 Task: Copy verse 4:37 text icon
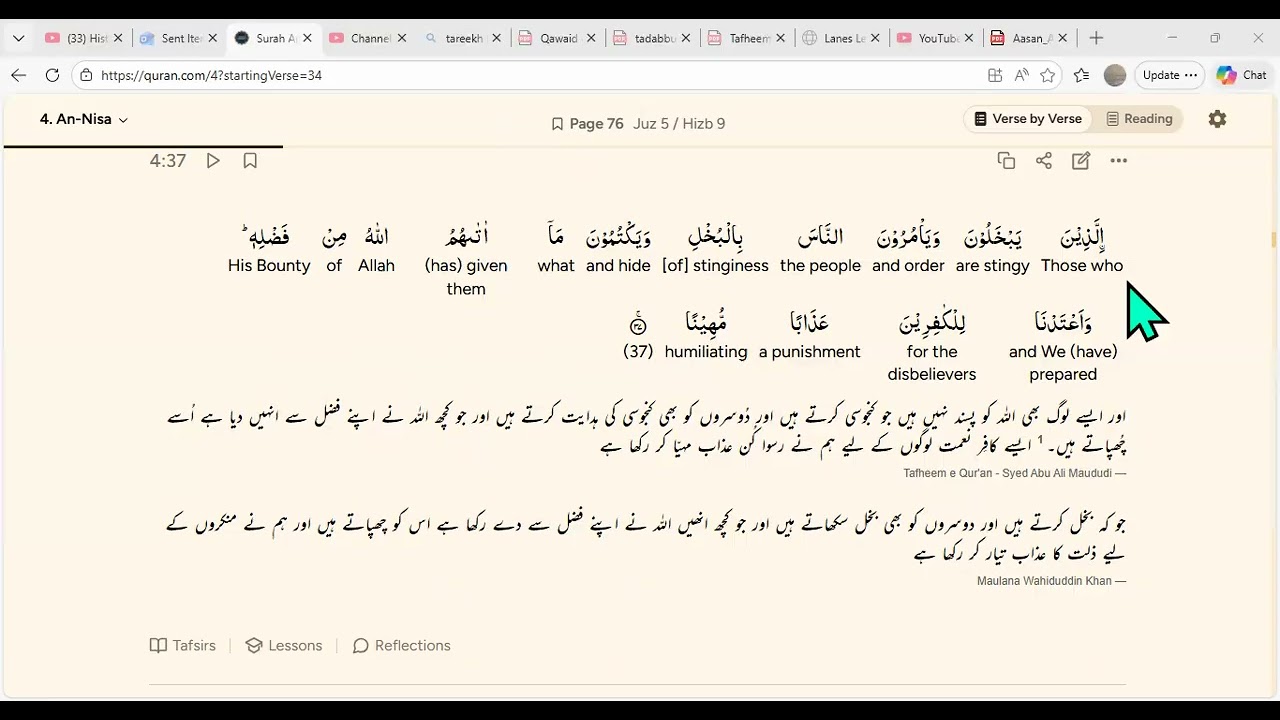1006,160
